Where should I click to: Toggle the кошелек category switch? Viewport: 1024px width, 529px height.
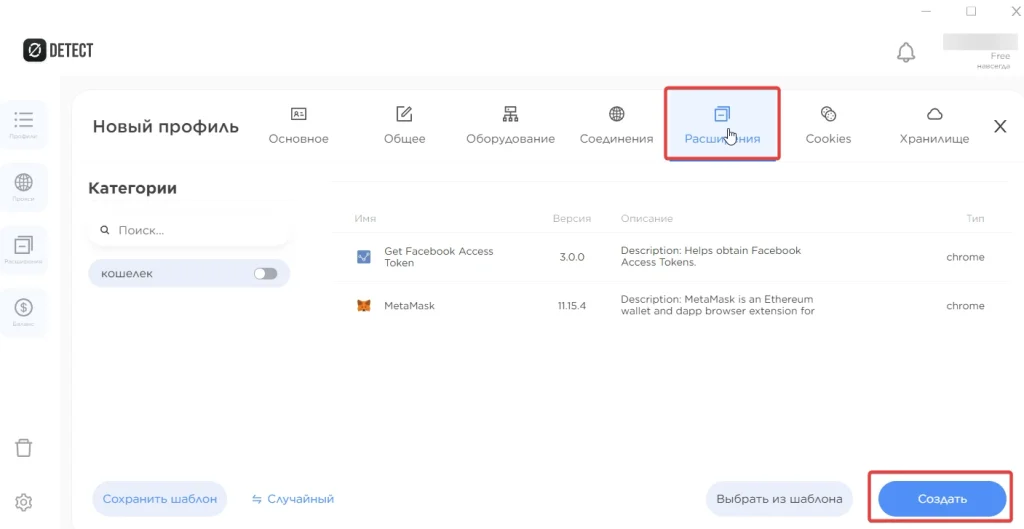pyautogui.click(x=265, y=274)
